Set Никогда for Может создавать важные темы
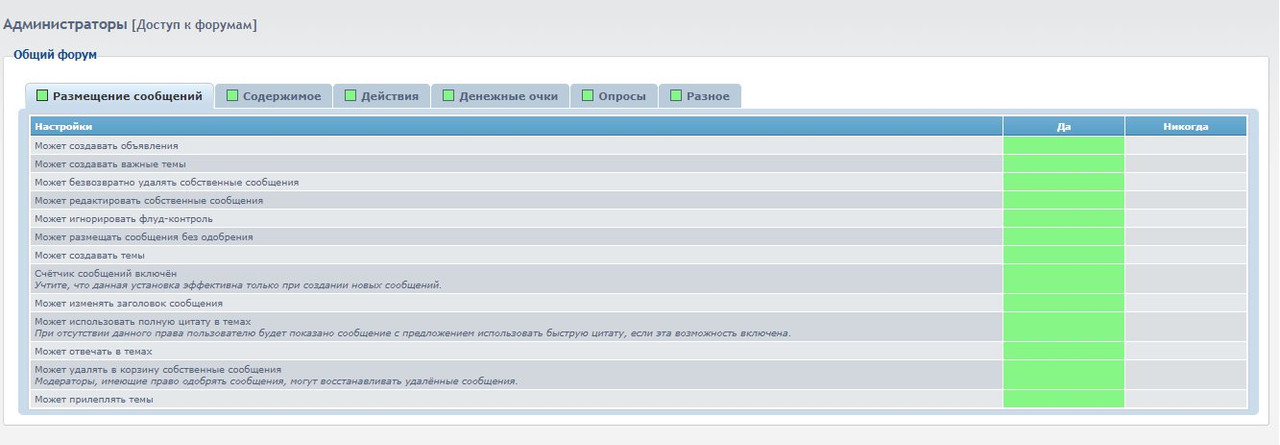 tap(1186, 164)
